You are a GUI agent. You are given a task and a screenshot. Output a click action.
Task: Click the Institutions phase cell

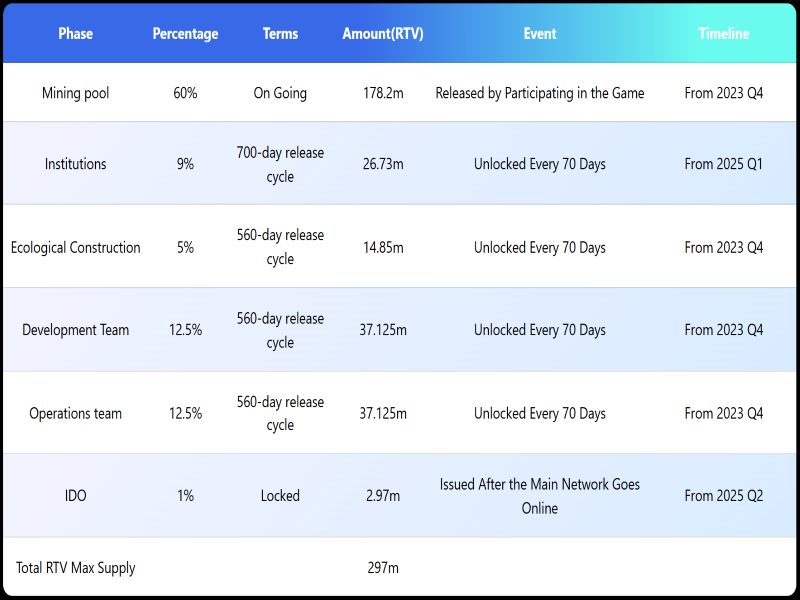point(75,164)
